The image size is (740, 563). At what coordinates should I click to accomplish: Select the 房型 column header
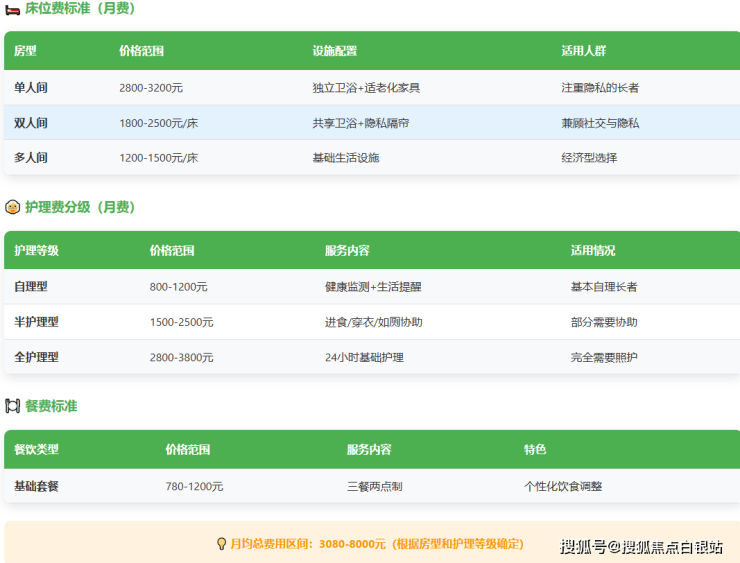click(25, 51)
